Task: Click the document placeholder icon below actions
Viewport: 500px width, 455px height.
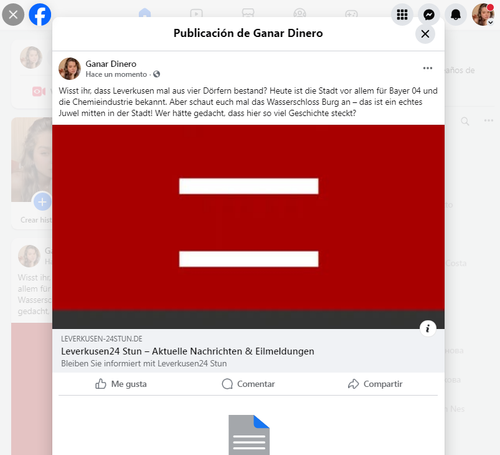Action: pyautogui.click(x=249, y=435)
